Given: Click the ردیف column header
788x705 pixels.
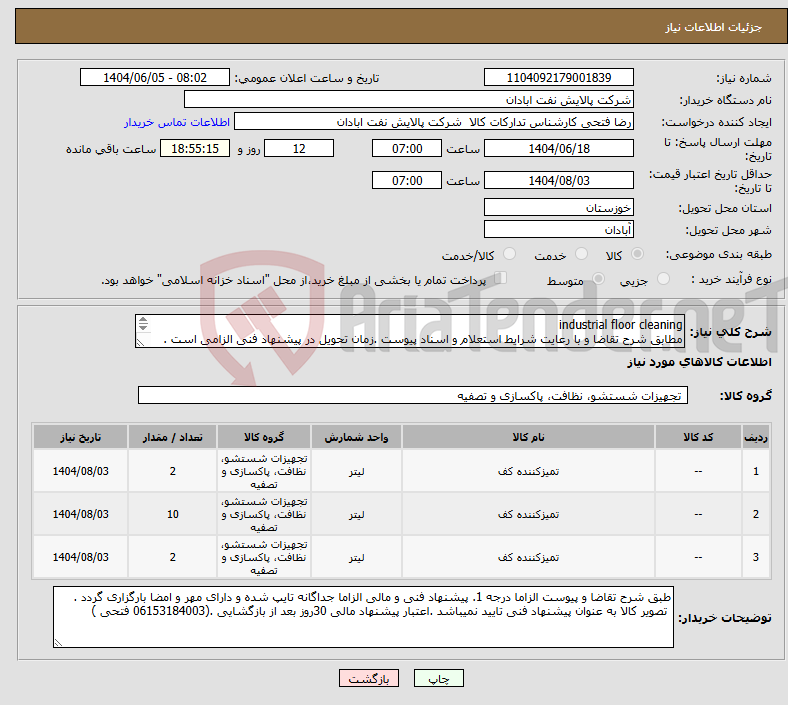Looking at the screenshot, I should click(x=755, y=437).
